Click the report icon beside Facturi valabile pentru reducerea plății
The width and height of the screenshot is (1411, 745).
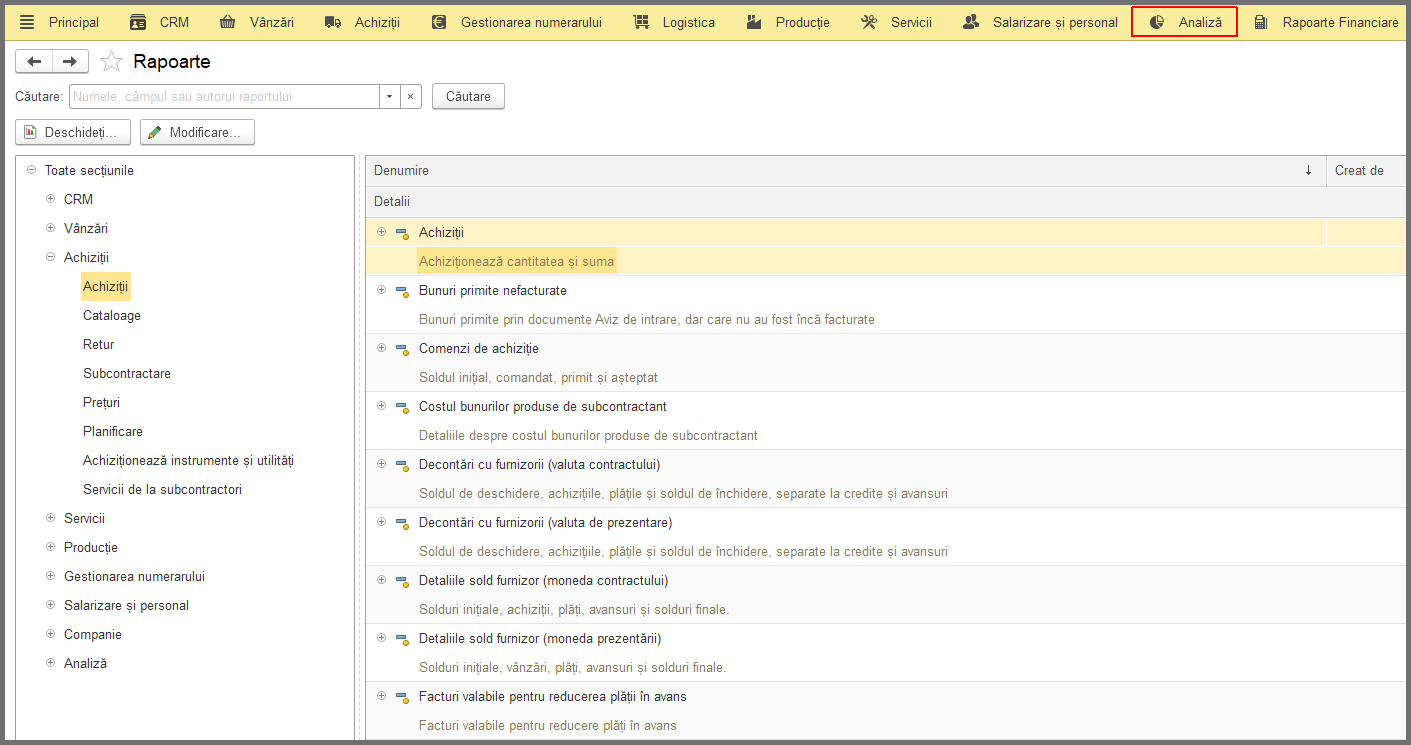point(402,697)
